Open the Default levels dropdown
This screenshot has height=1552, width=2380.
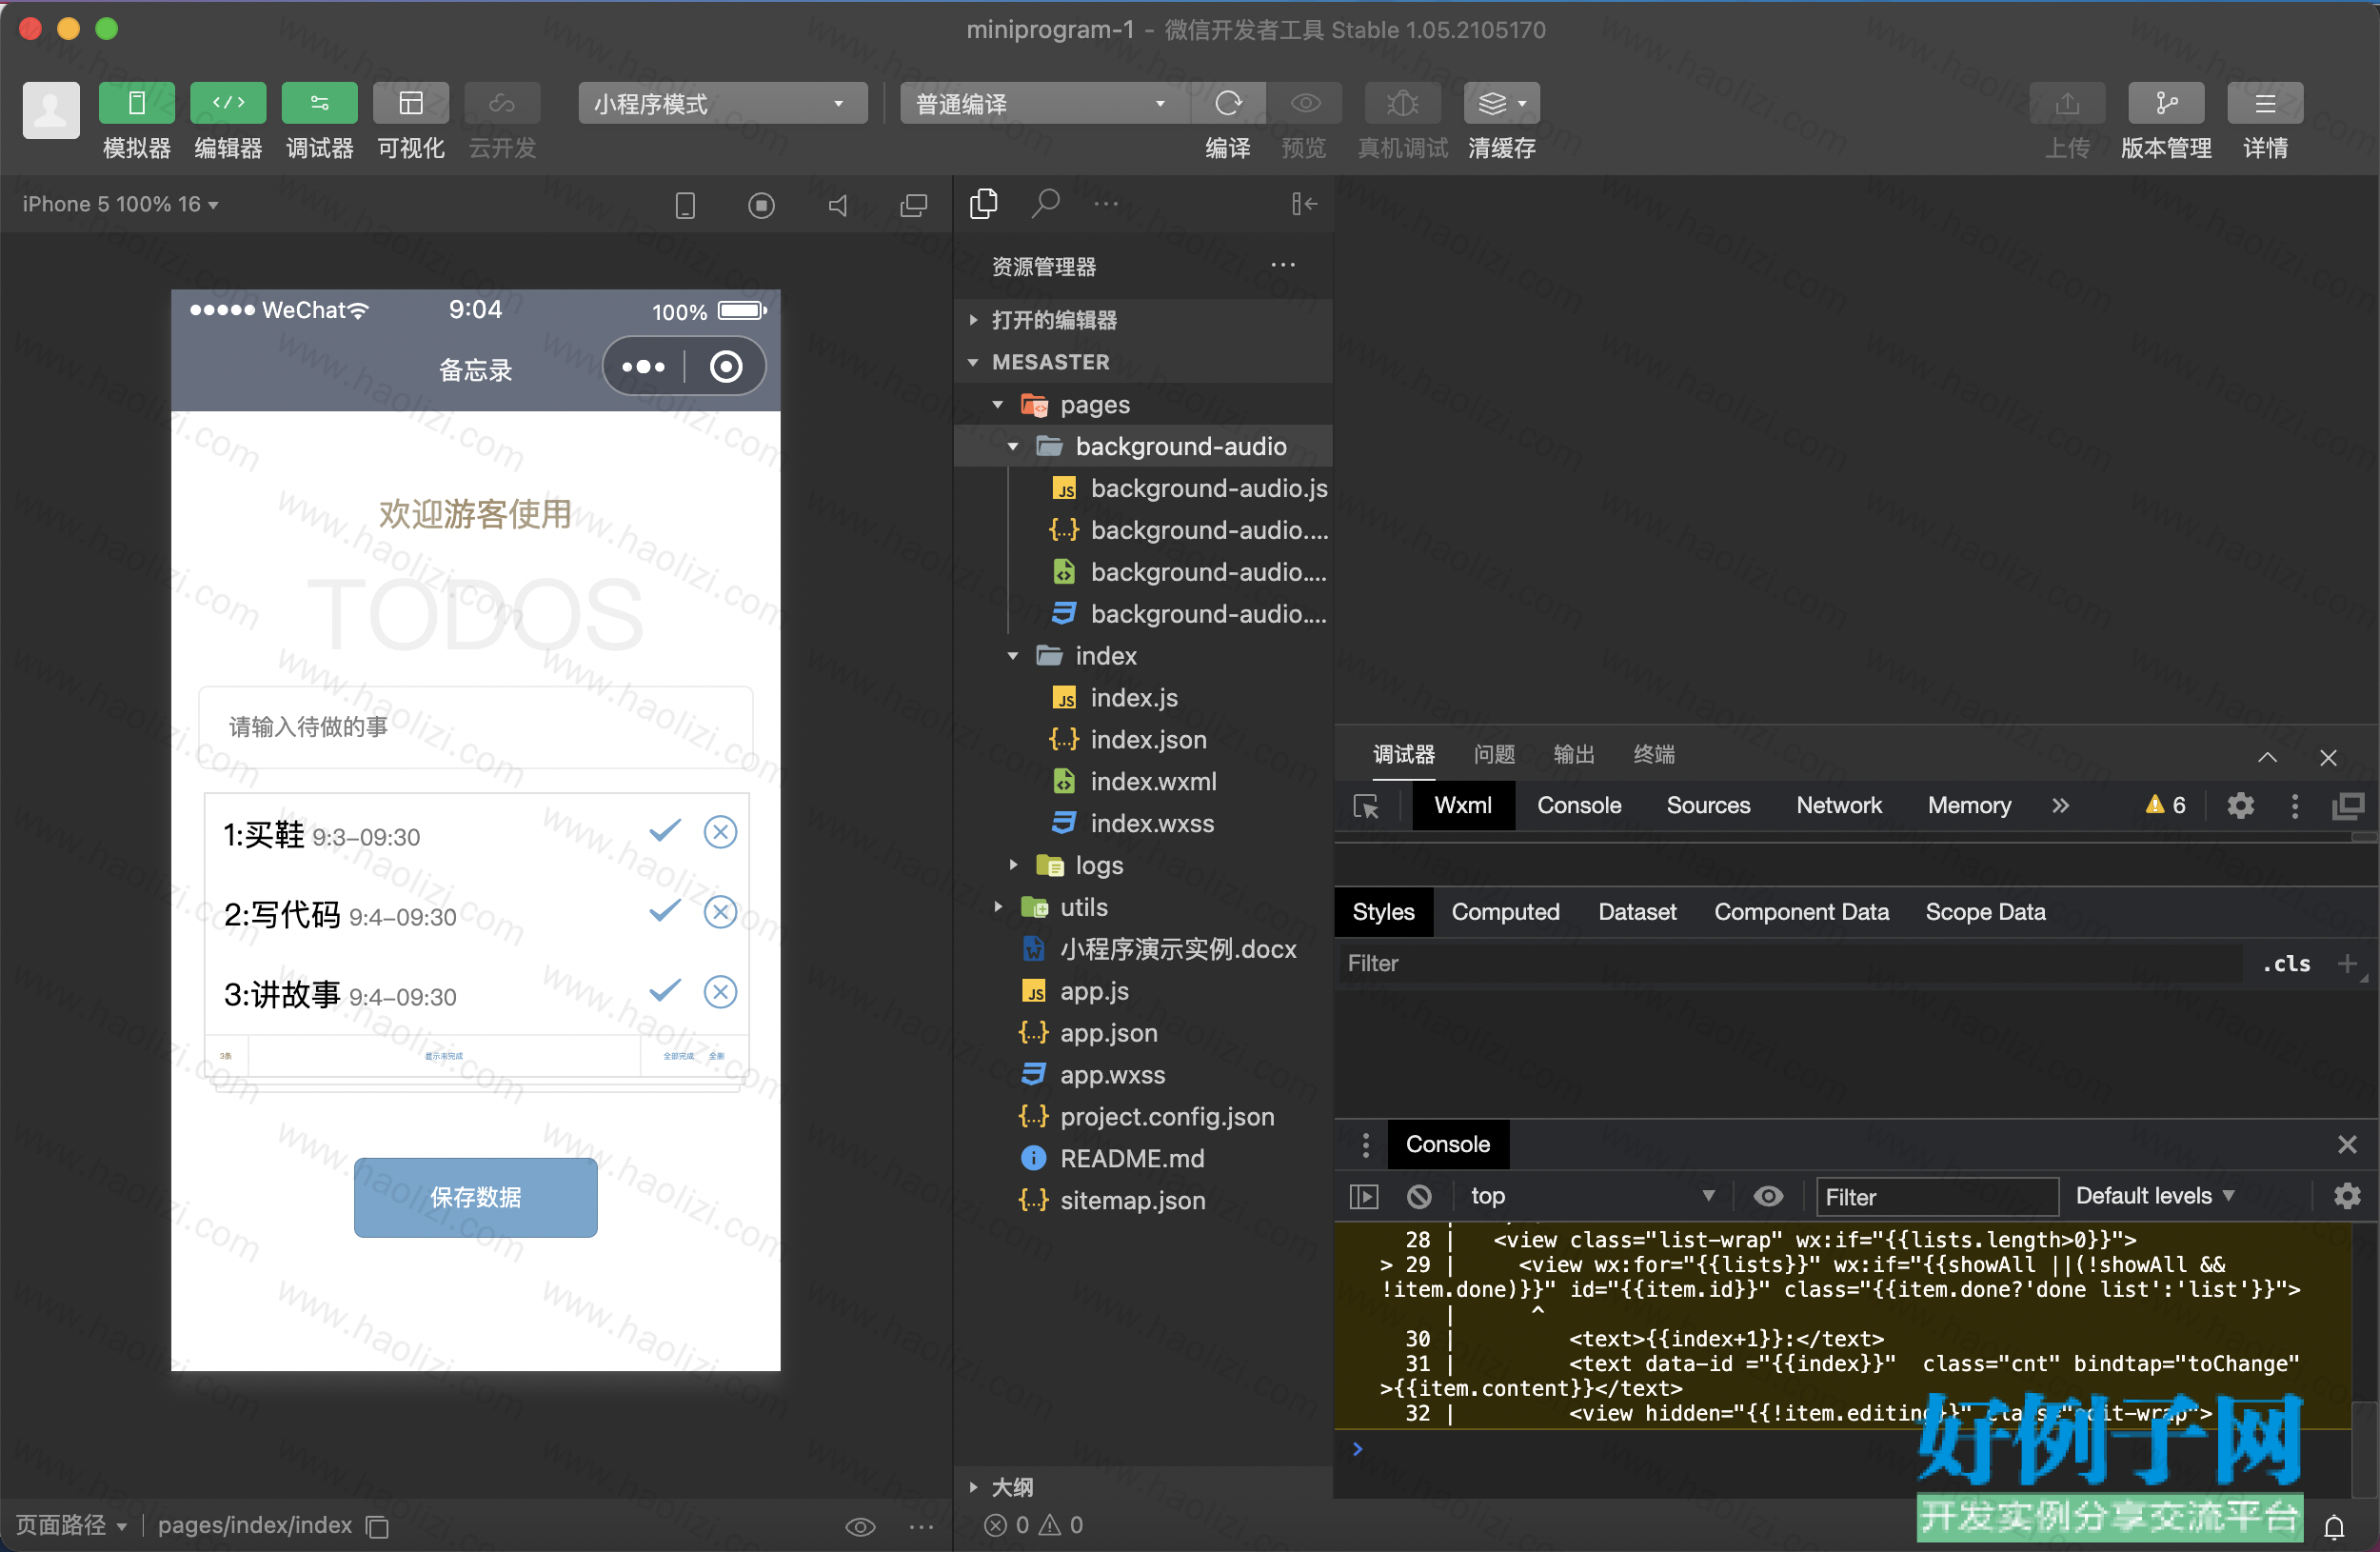point(2154,1196)
